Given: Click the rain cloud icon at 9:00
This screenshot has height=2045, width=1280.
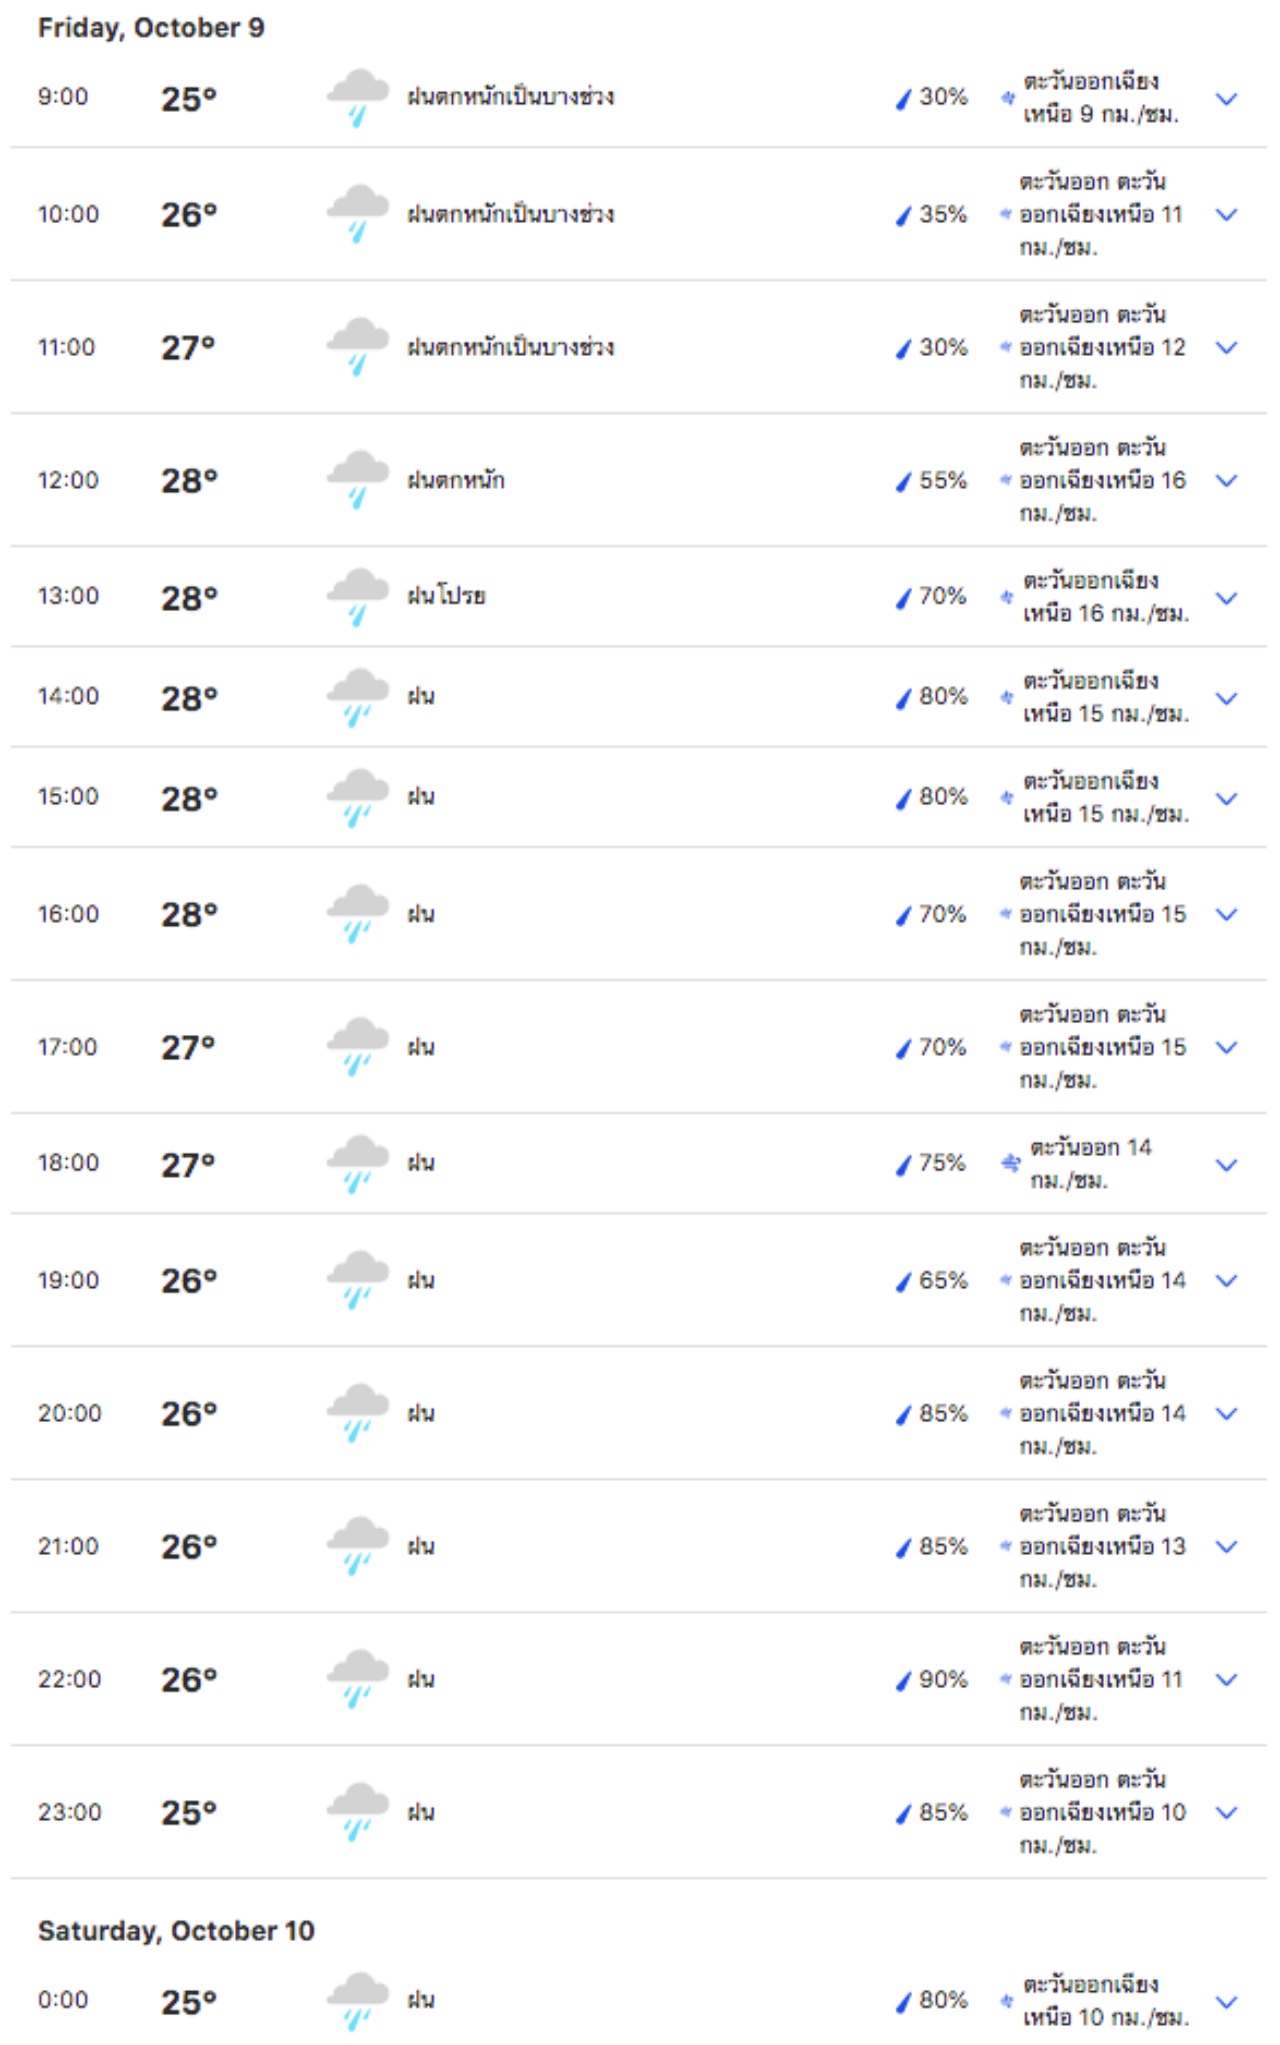Looking at the screenshot, I should 357,97.
